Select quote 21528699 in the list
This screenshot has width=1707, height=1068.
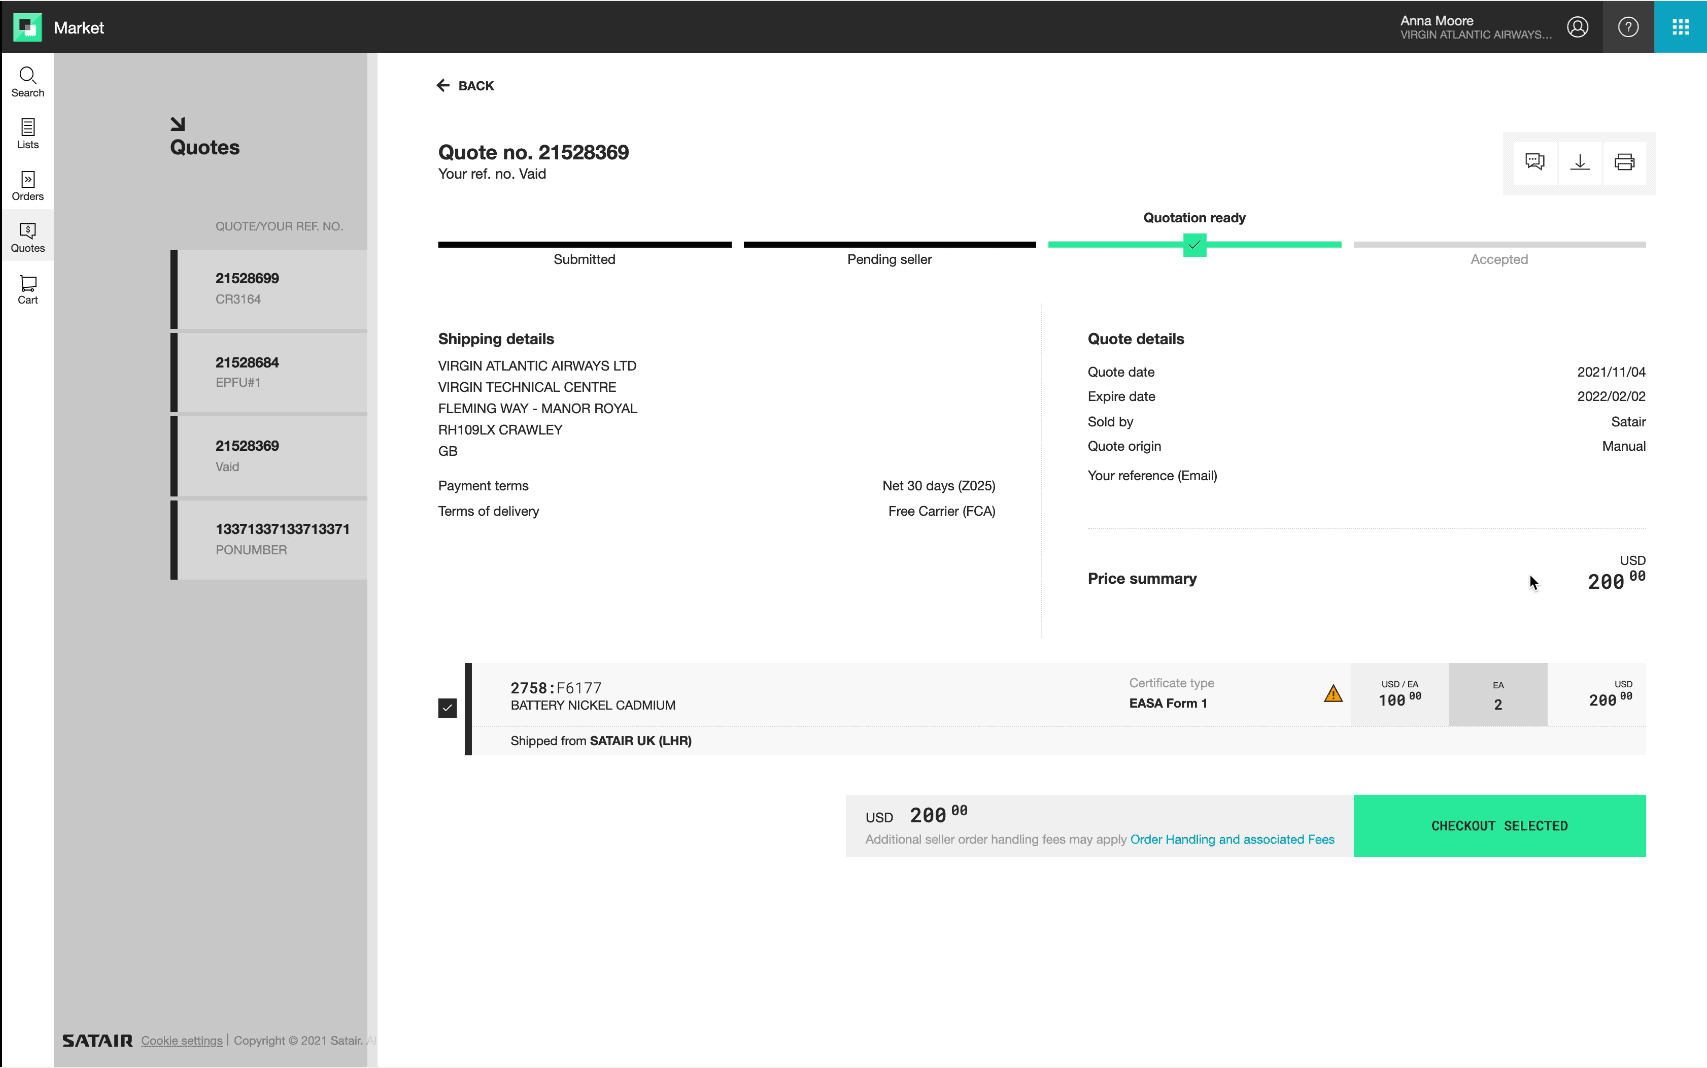pos(270,289)
